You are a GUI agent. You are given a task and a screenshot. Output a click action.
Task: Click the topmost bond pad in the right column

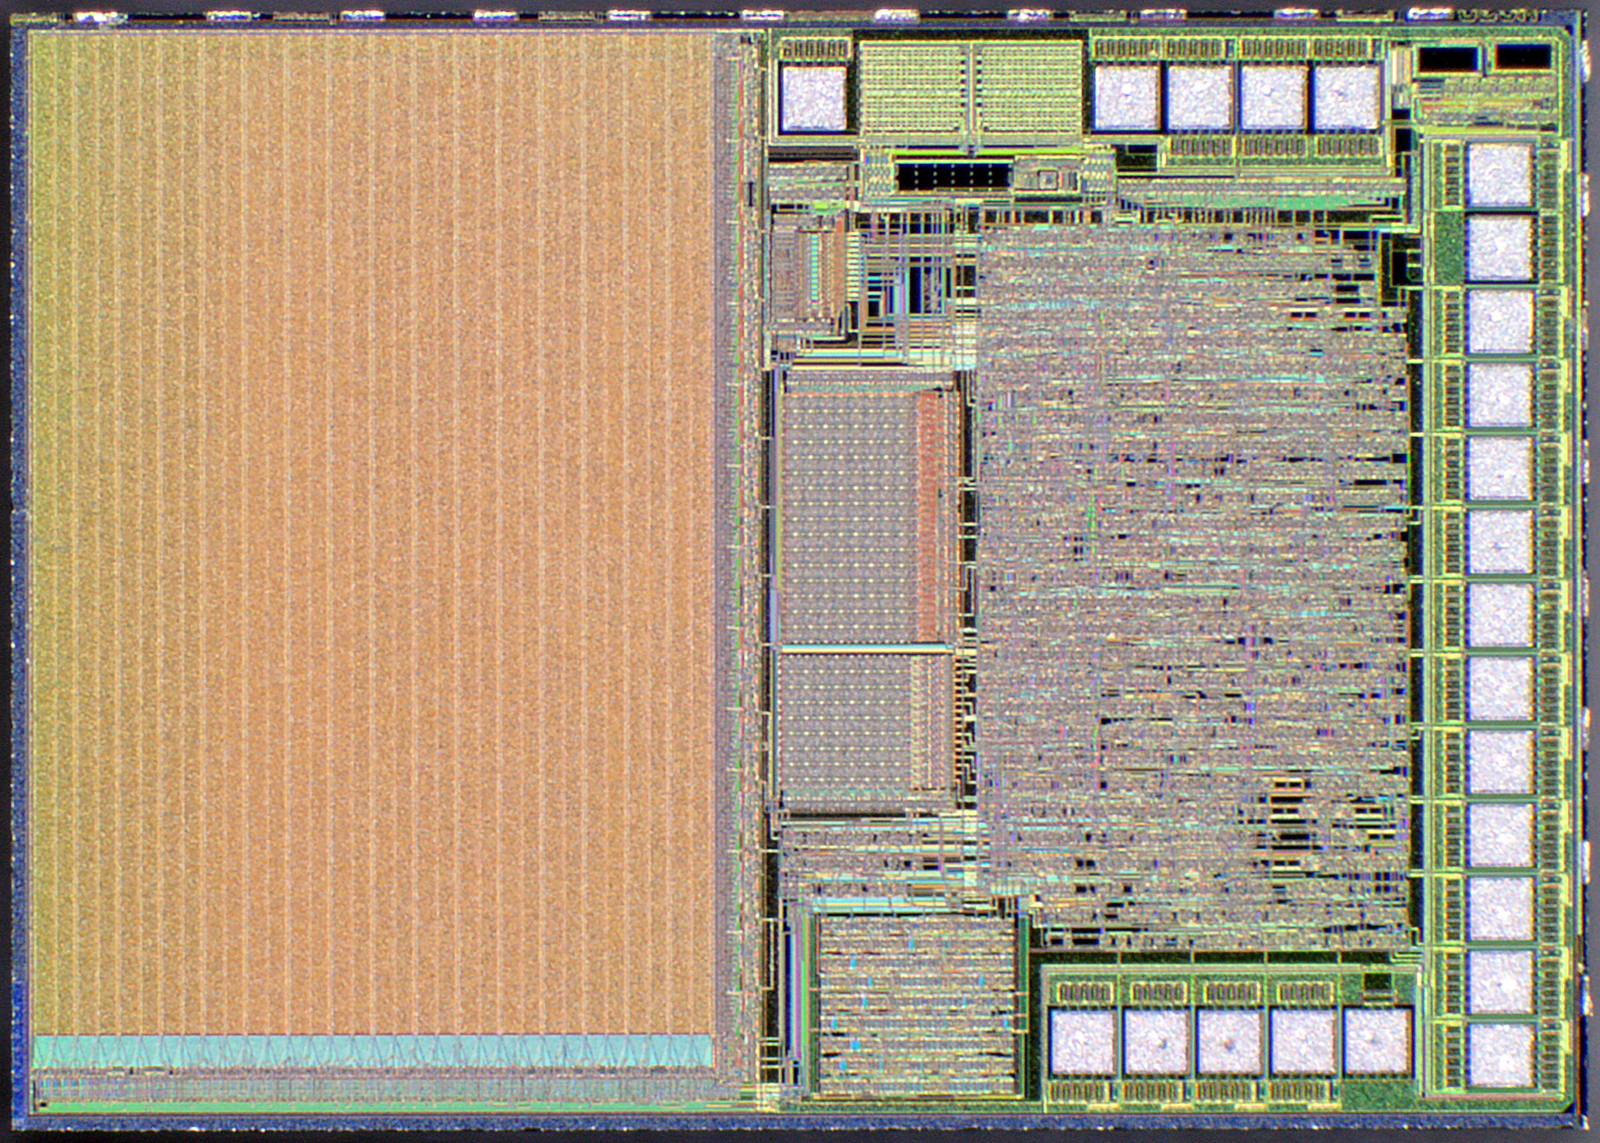(1499, 175)
